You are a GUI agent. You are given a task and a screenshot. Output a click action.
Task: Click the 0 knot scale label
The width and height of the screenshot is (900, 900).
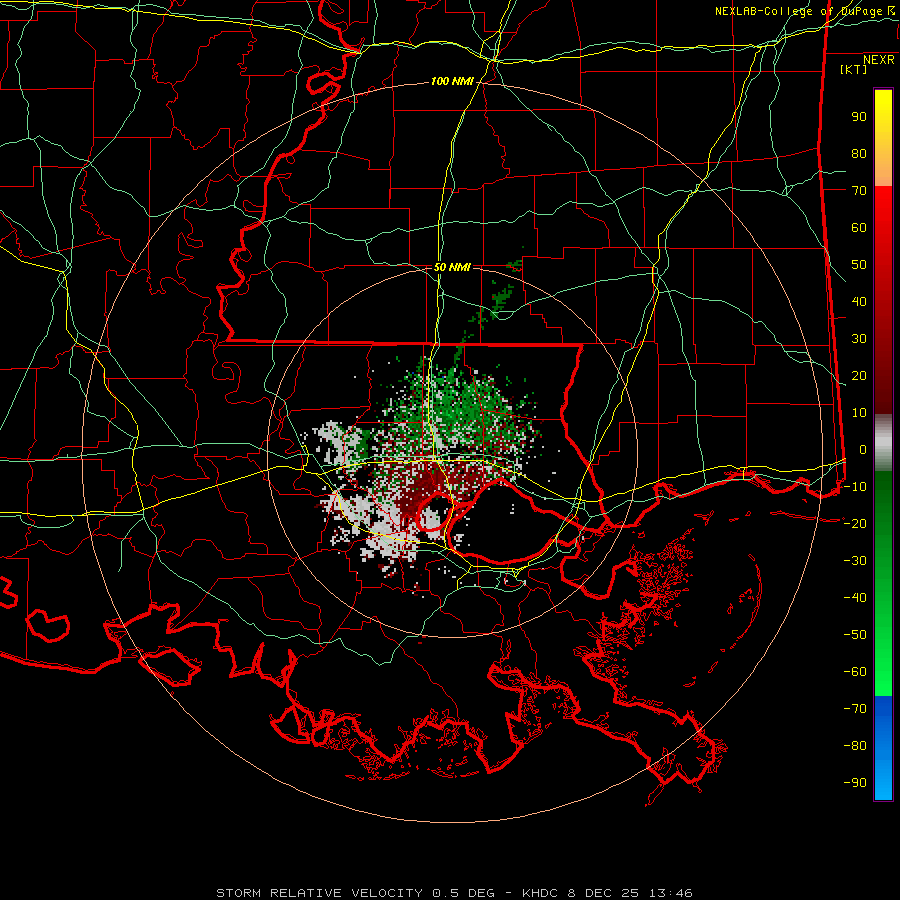coord(863,450)
